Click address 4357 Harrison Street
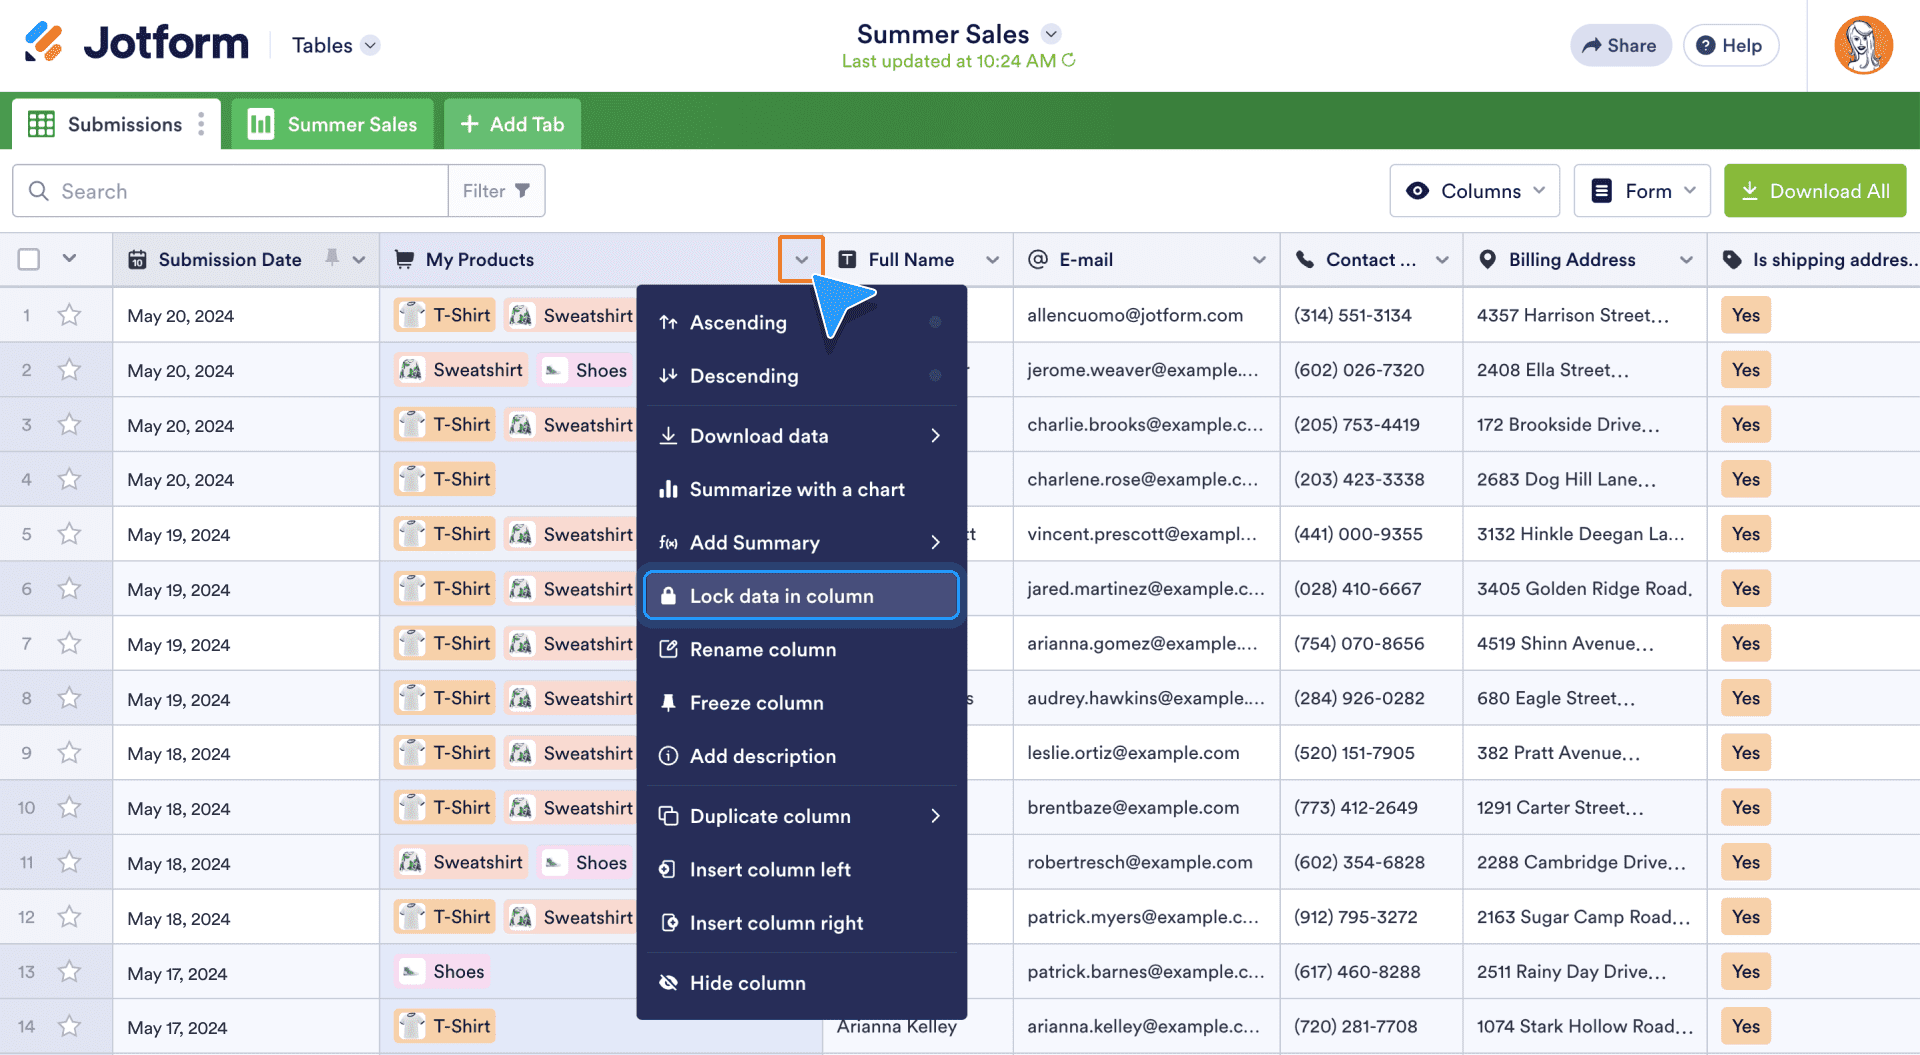 [x=1573, y=315]
